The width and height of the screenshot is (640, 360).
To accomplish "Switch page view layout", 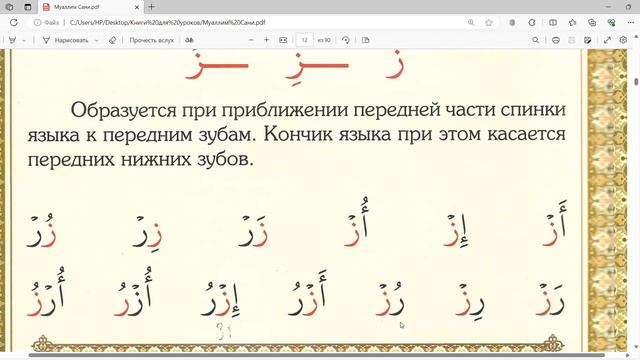I will (x=366, y=40).
